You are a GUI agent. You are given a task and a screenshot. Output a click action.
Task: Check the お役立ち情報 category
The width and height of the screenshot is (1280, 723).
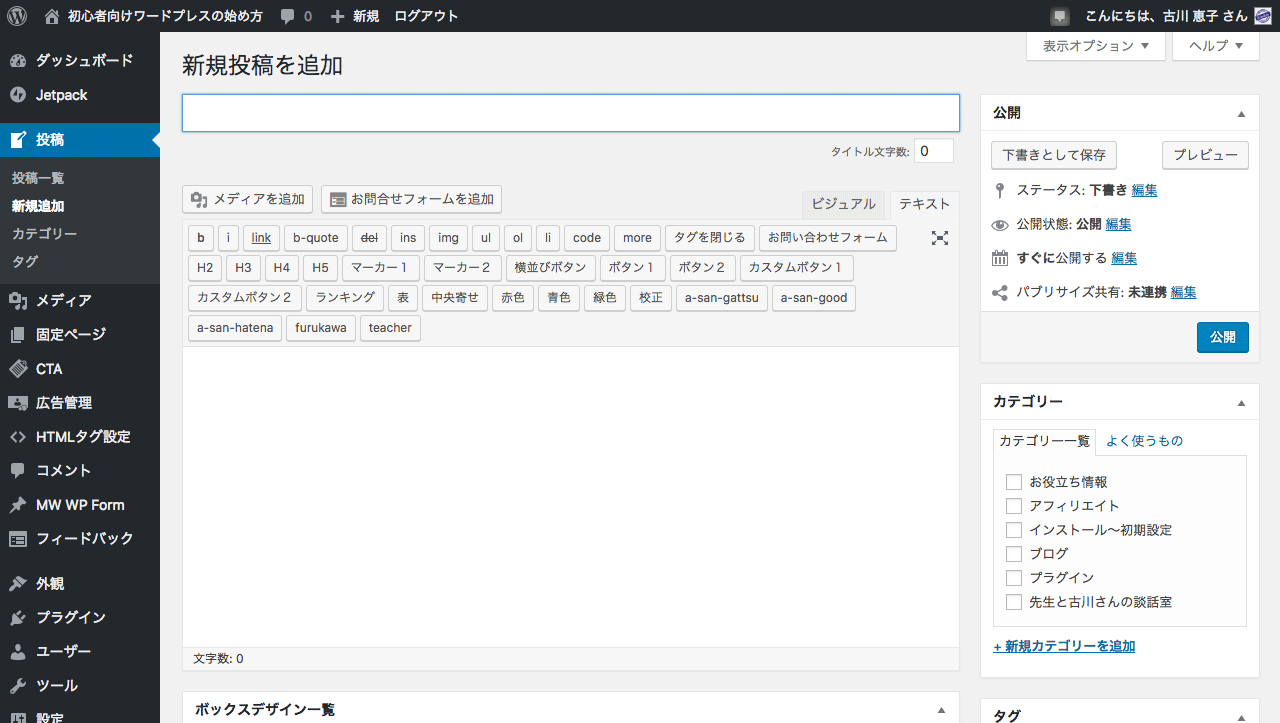[1014, 482]
